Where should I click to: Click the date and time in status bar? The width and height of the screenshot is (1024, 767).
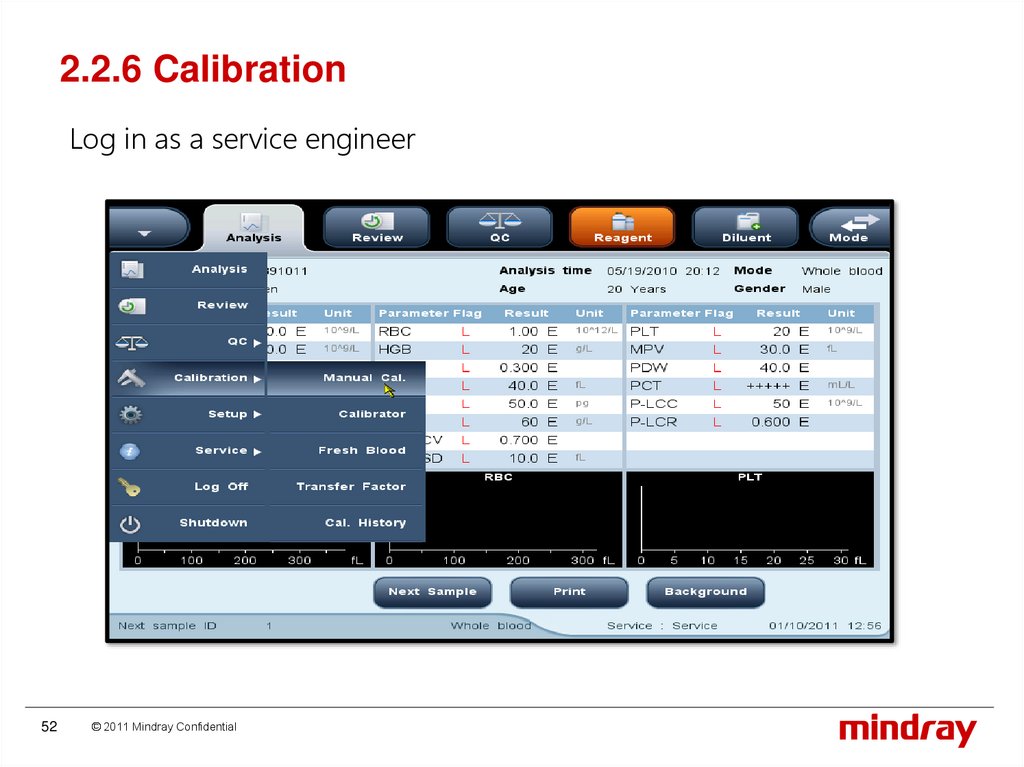[x=825, y=626]
